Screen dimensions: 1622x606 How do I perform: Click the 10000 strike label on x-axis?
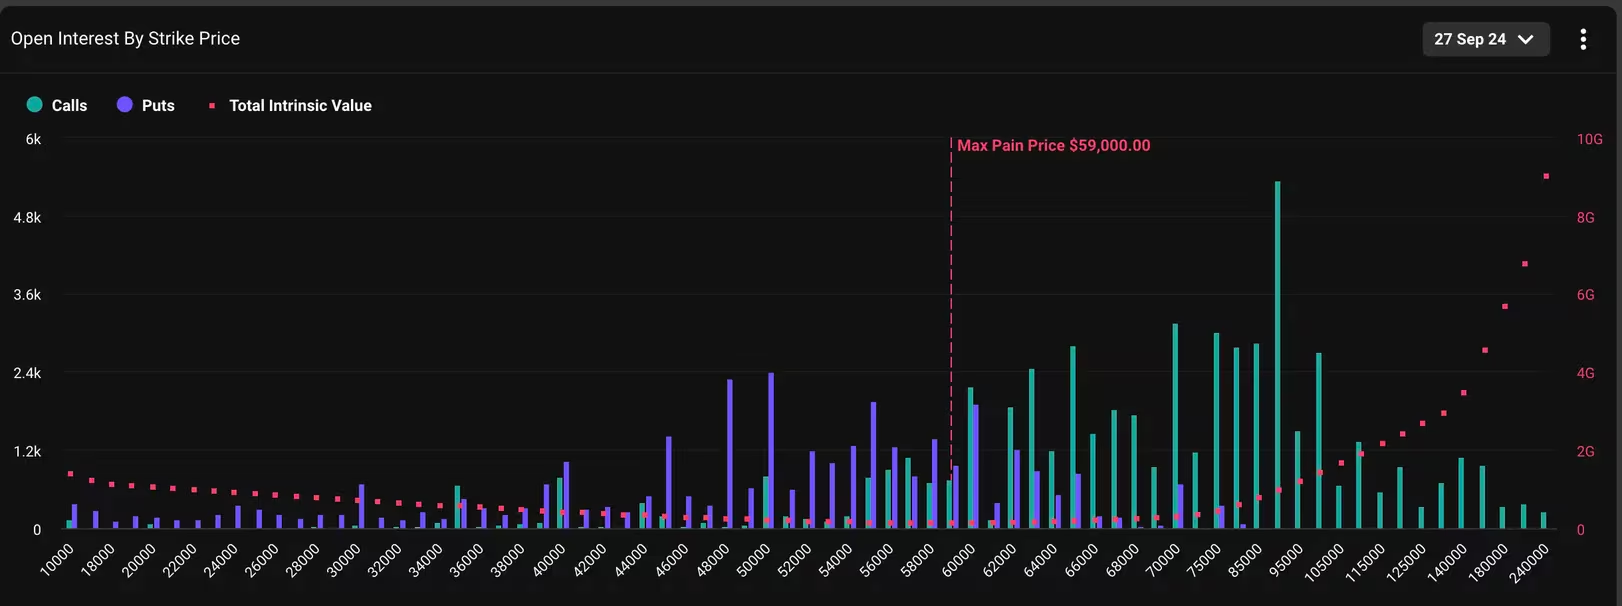(x=58, y=560)
